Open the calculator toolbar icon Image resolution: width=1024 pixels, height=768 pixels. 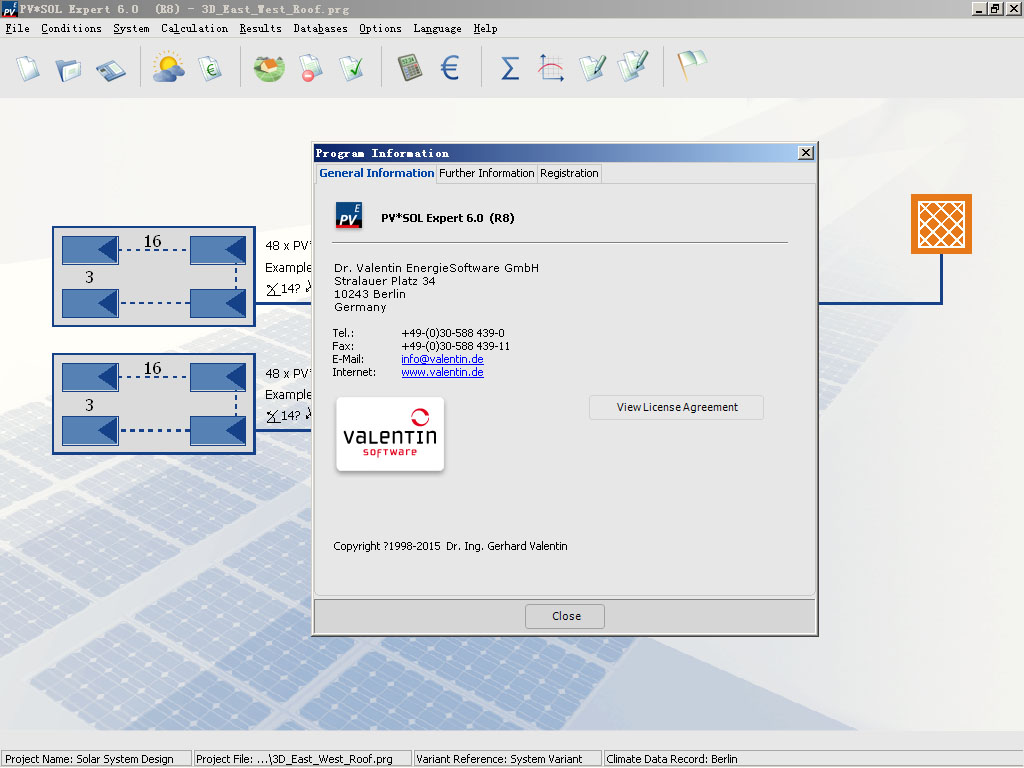pos(410,68)
